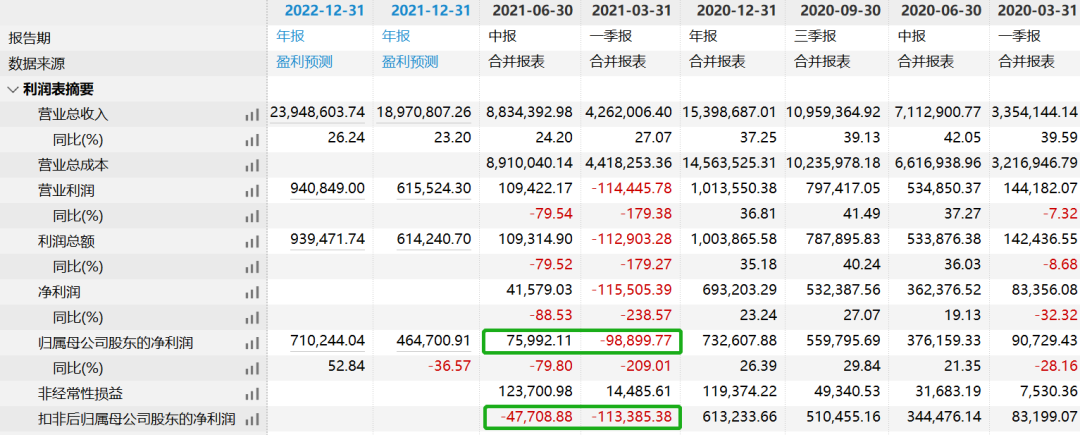Click the cell 8,834,392.98
Image resolution: width=1080 pixels, height=435 pixels.
530,114
